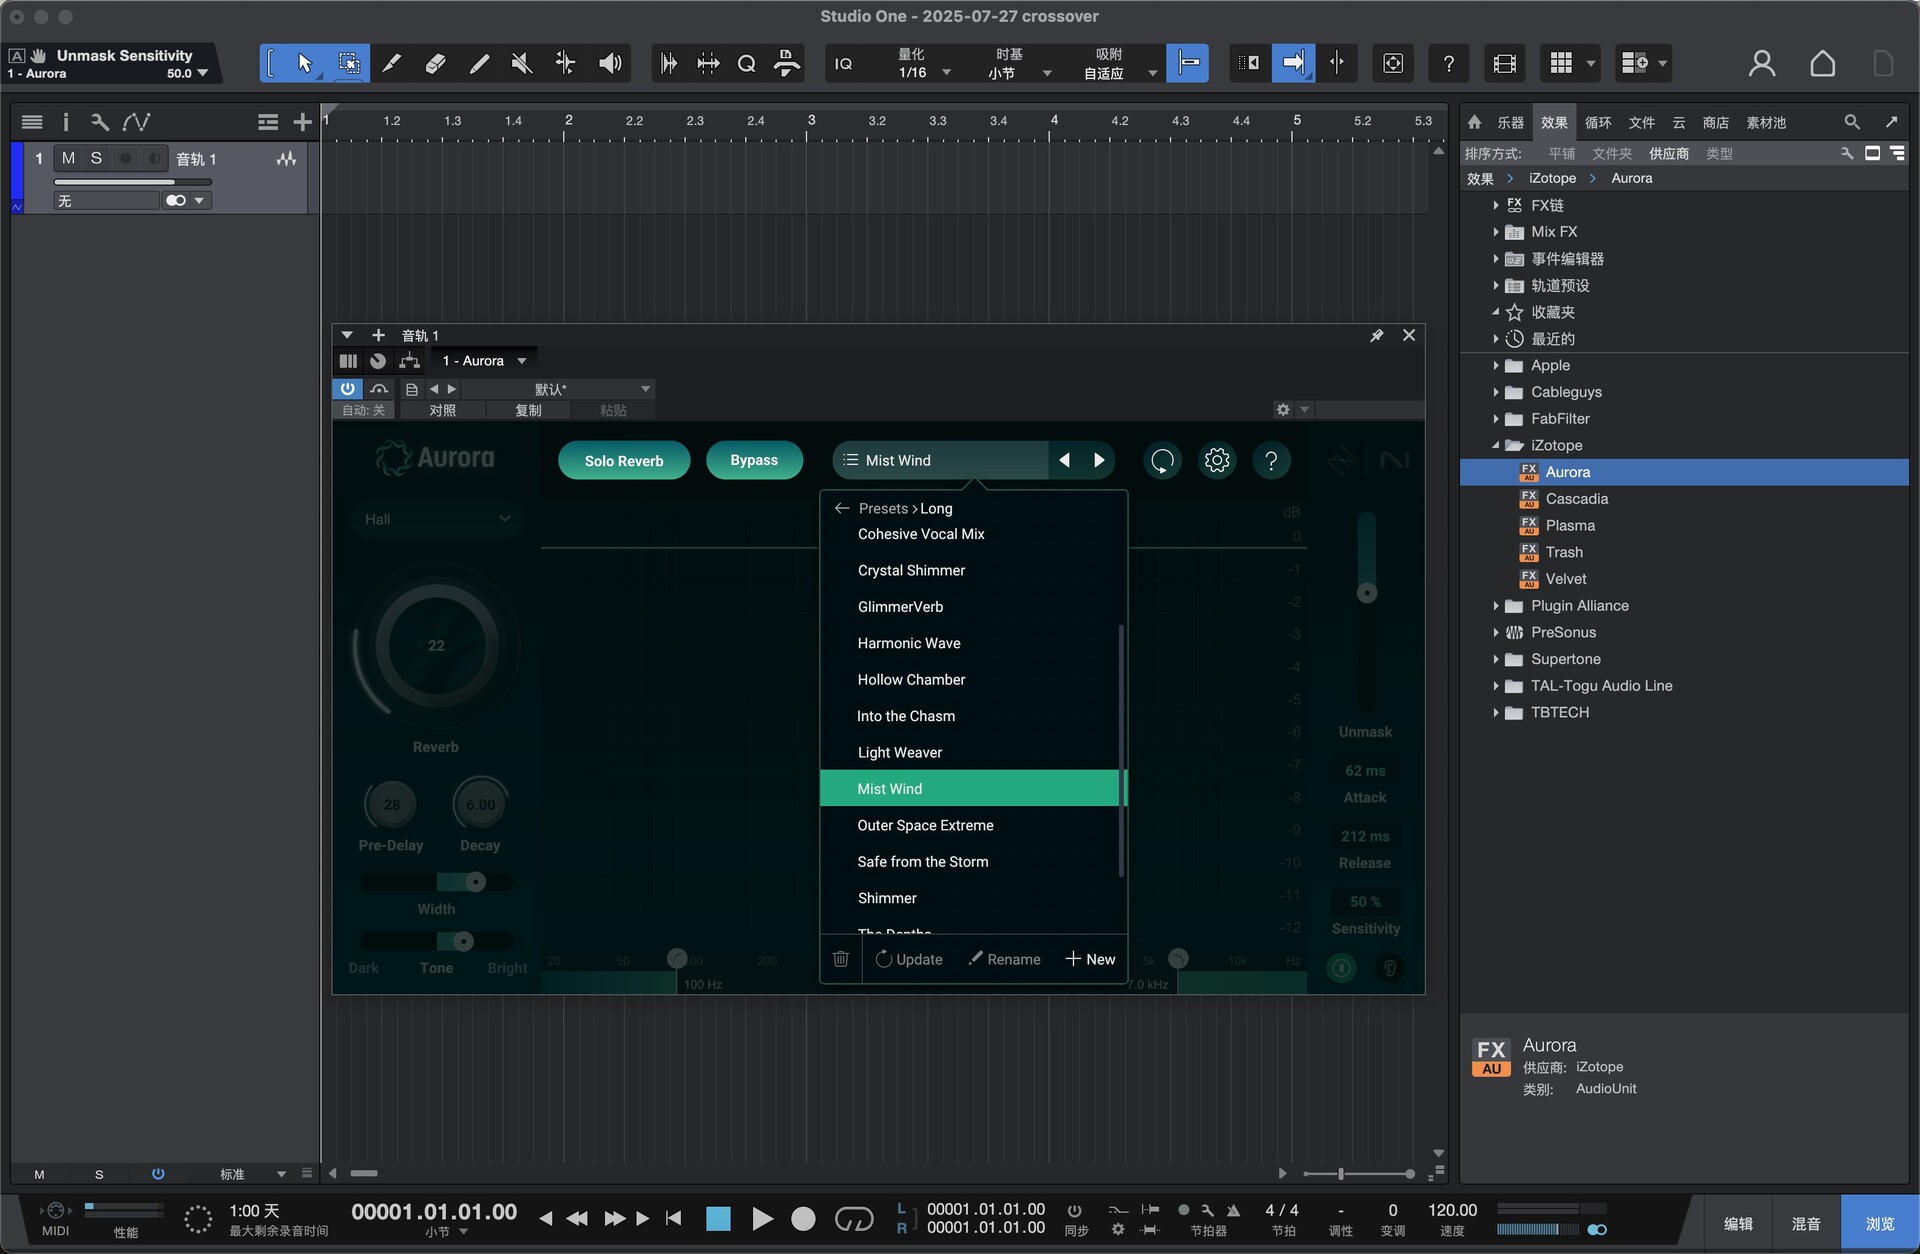Open the user account icon
Viewport: 1920px width, 1254px height.
tap(1762, 64)
